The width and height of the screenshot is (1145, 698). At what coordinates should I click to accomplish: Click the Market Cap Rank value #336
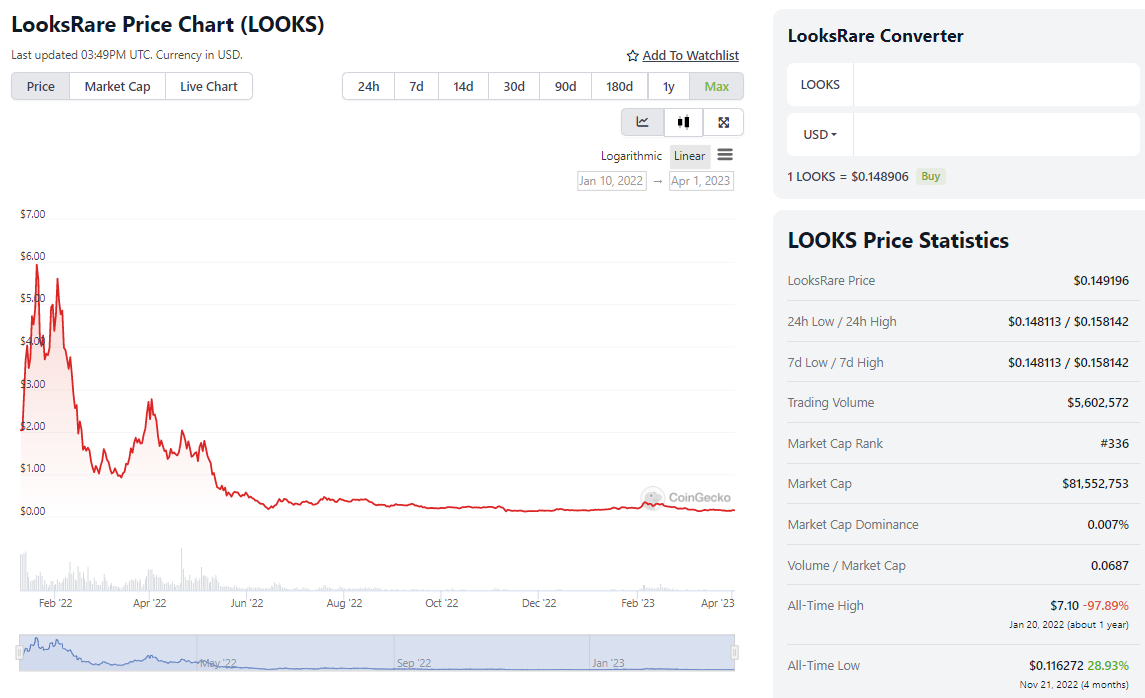click(x=1114, y=443)
